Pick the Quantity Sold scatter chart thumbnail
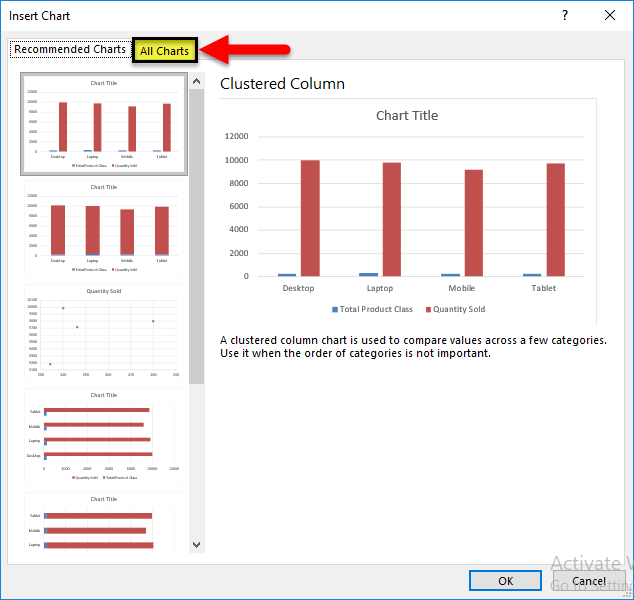Screen dimensions: 634x600 [104, 332]
